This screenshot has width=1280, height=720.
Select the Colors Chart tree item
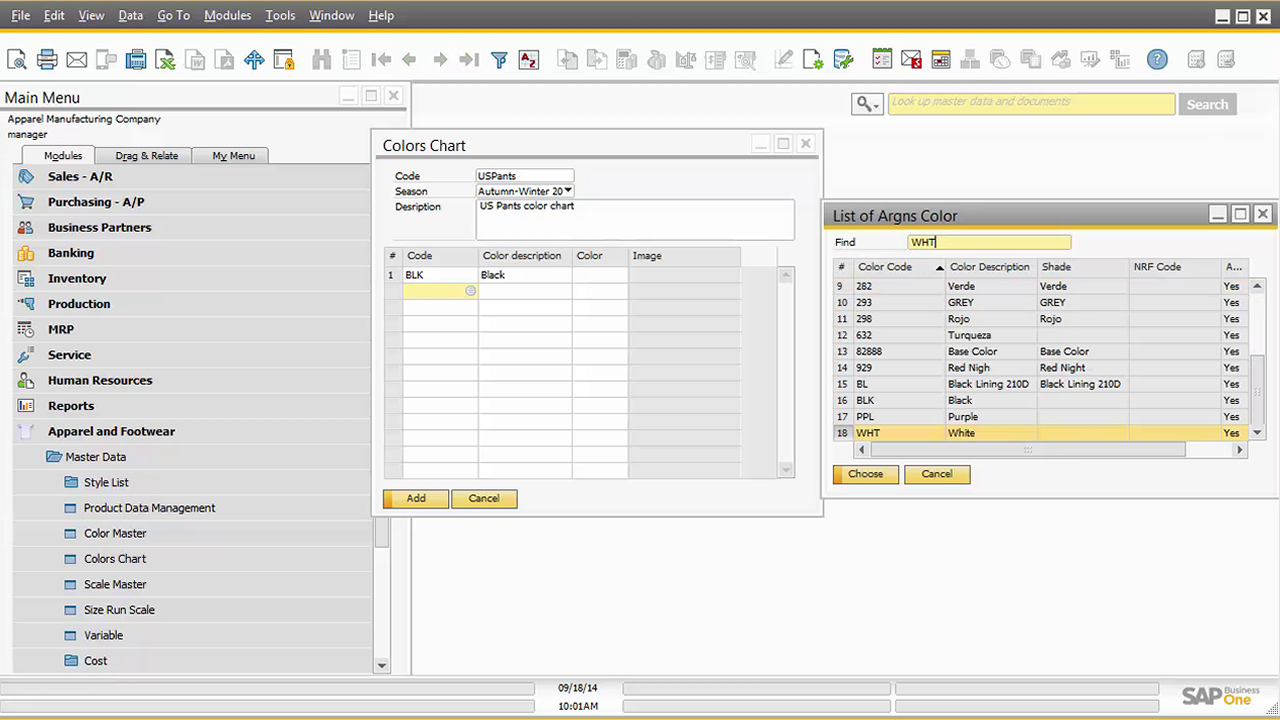coord(114,559)
